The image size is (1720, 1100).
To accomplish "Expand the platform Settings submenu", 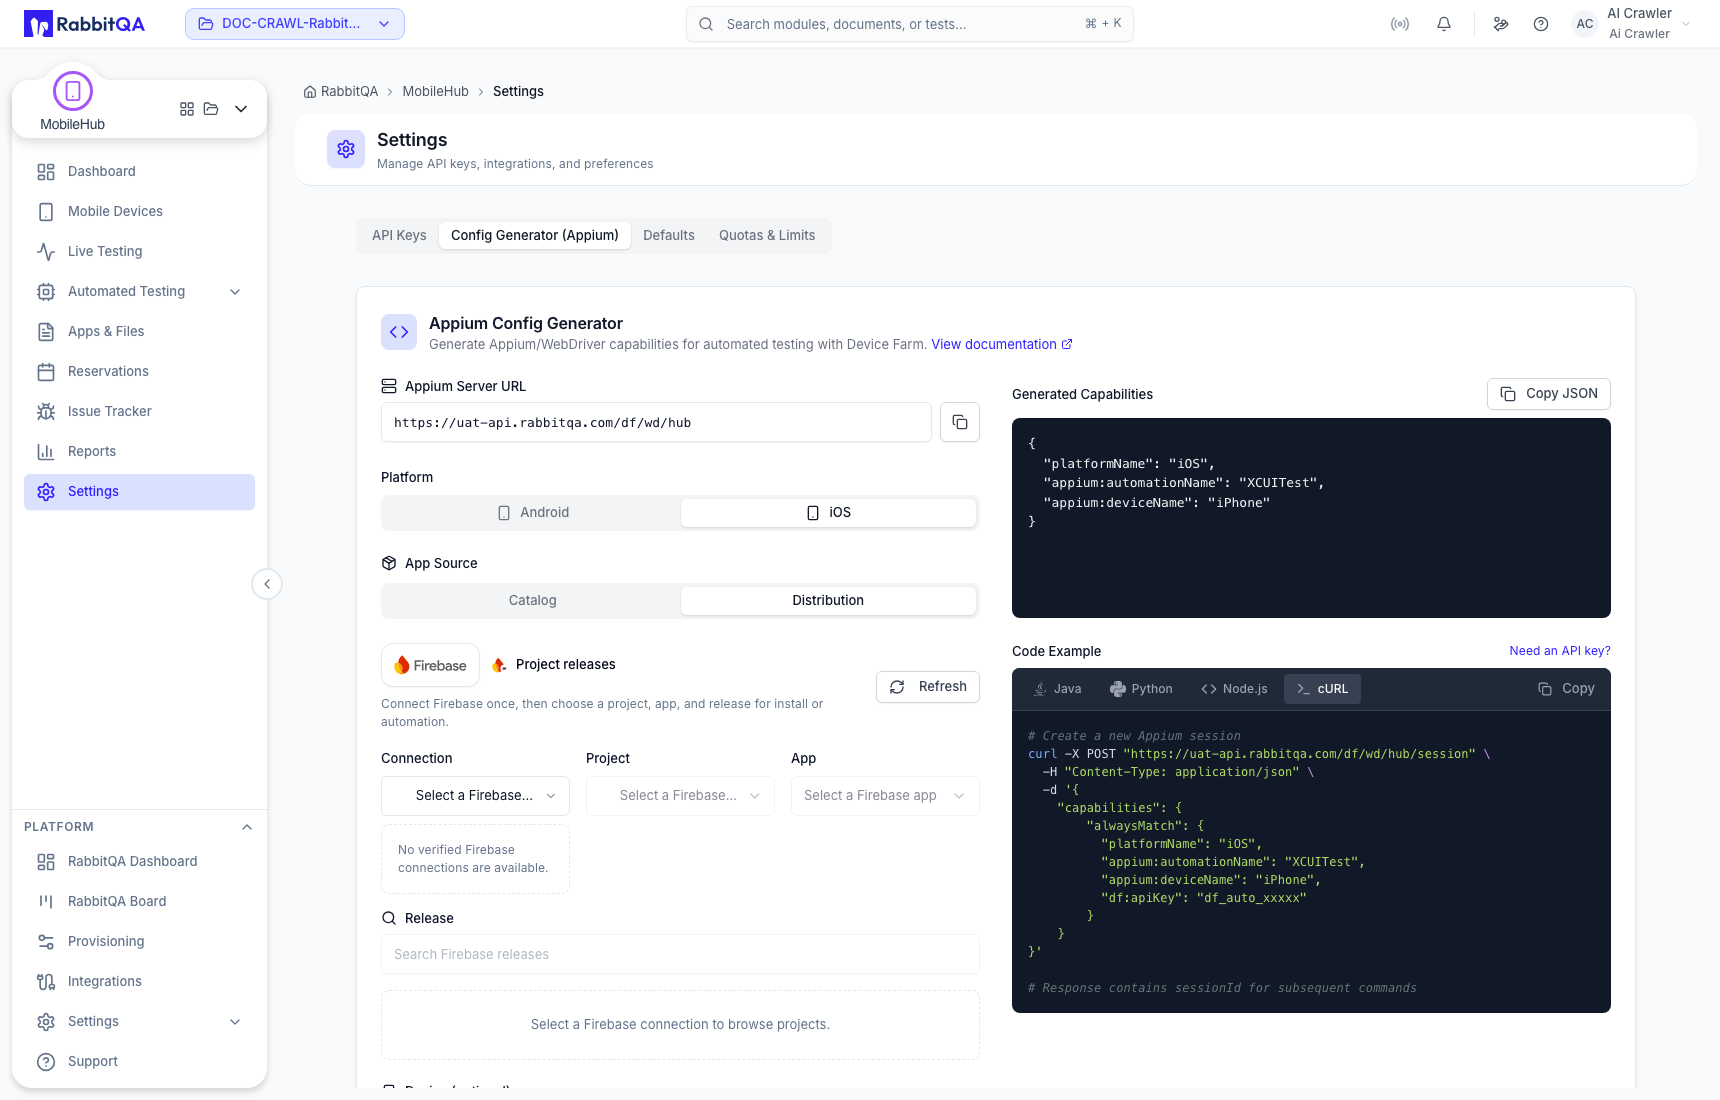I will pos(235,1022).
